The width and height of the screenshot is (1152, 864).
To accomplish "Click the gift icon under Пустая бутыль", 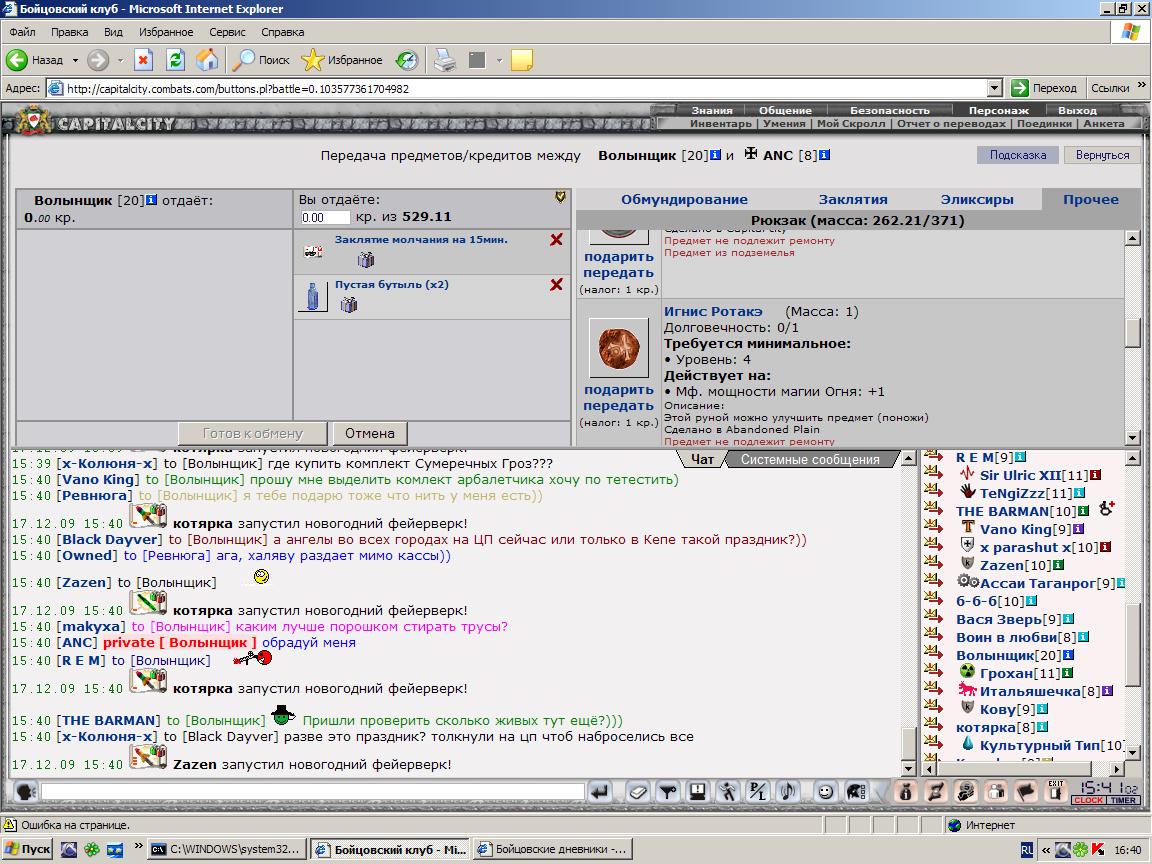I will (349, 304).
